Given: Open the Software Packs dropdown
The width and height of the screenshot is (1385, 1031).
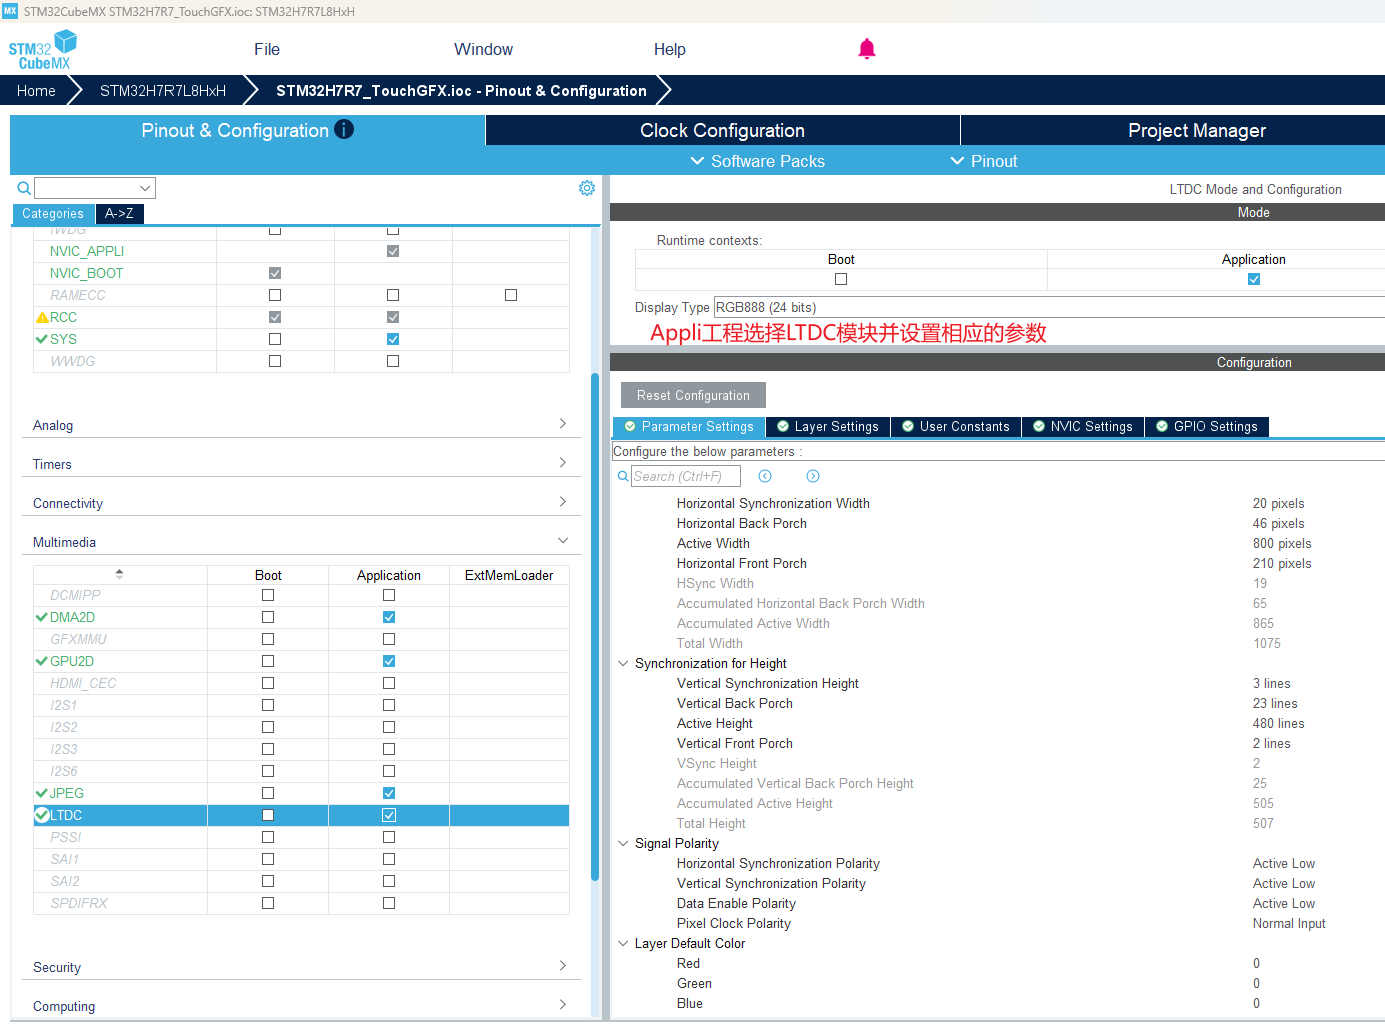Looking at the screenshot, I should [x=758, y=161].
